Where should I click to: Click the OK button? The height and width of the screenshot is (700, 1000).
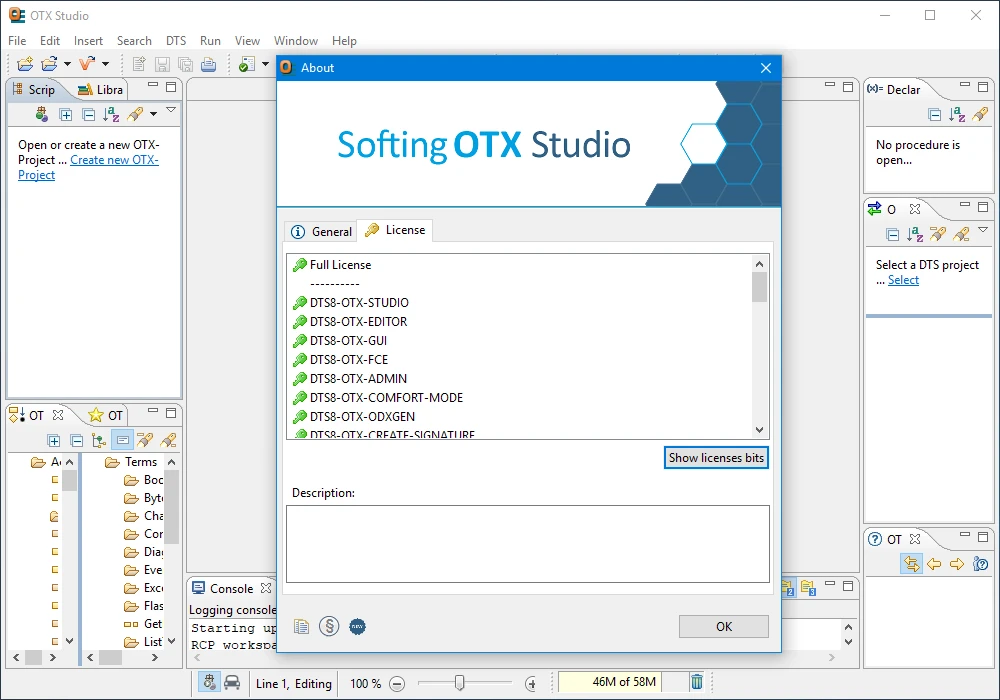click(x=724, y=627)
